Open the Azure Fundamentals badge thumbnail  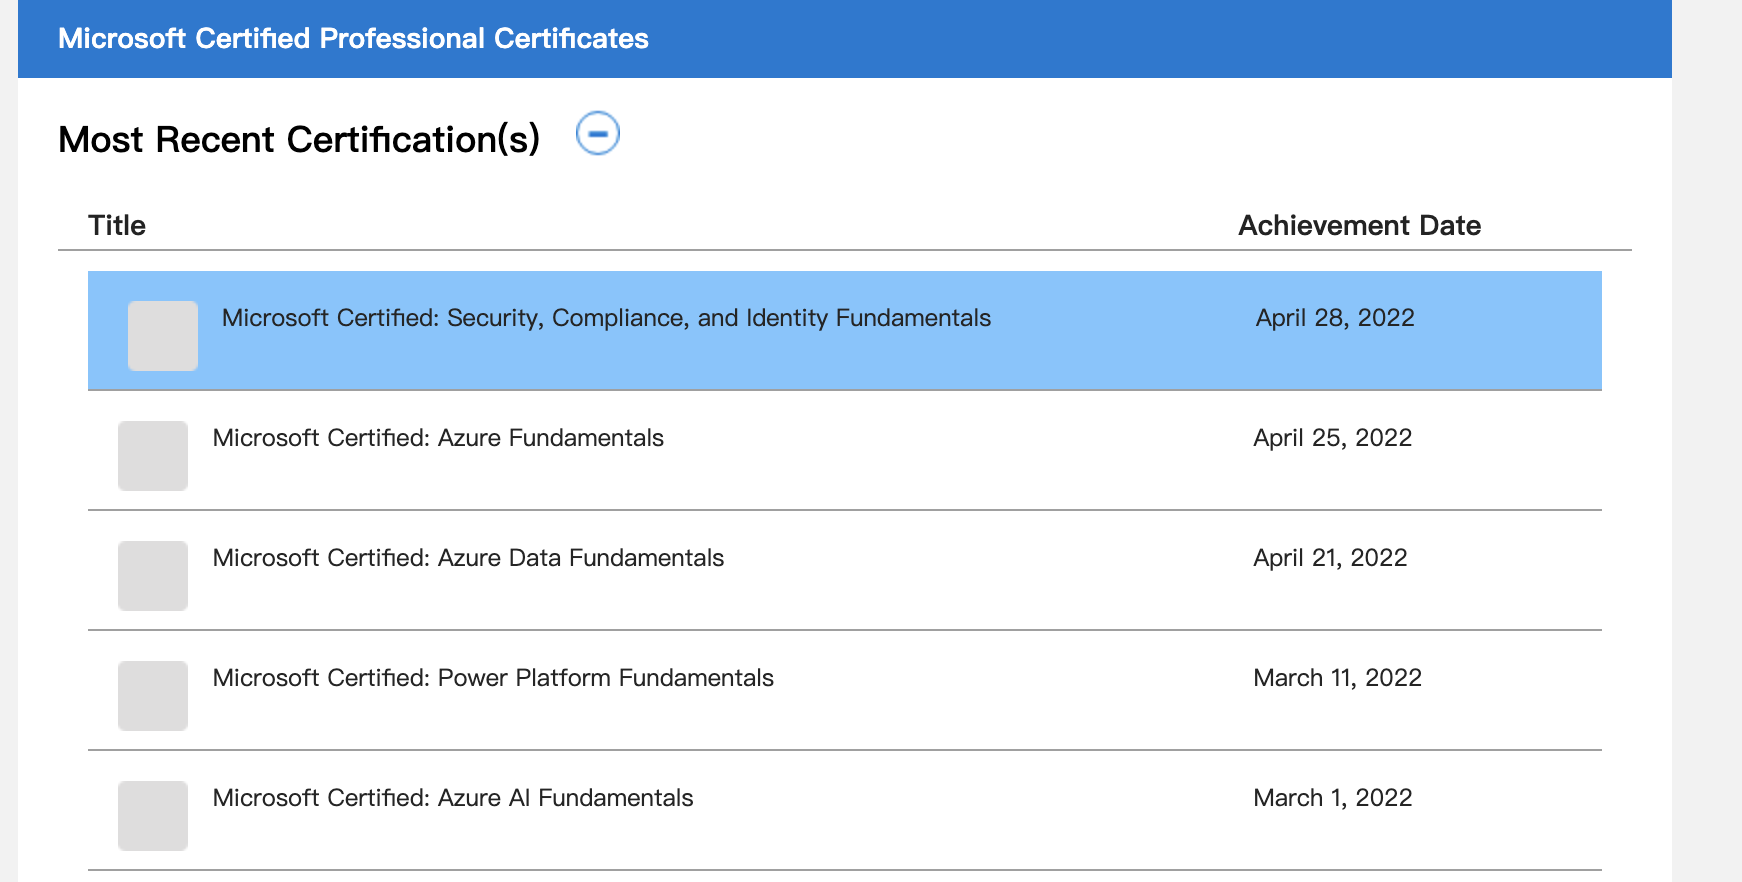(153, 456)
